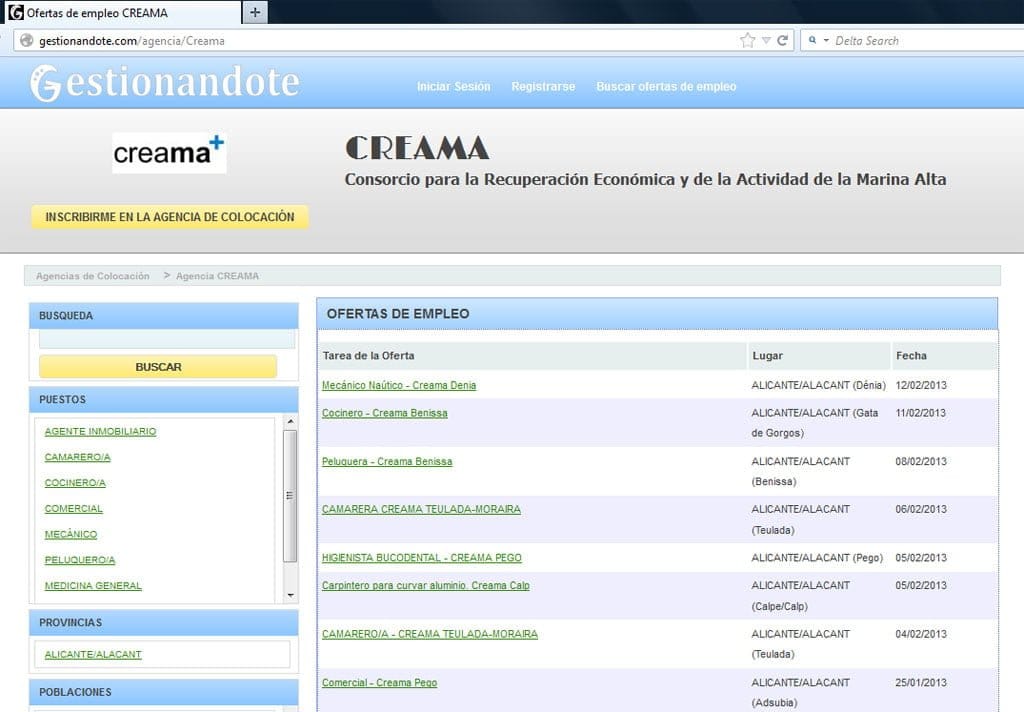The width and height of the screenshot is (1024, 712).
Task: Select ALICANTE/ALACANT under Provincias
Action: coord(93,655)
